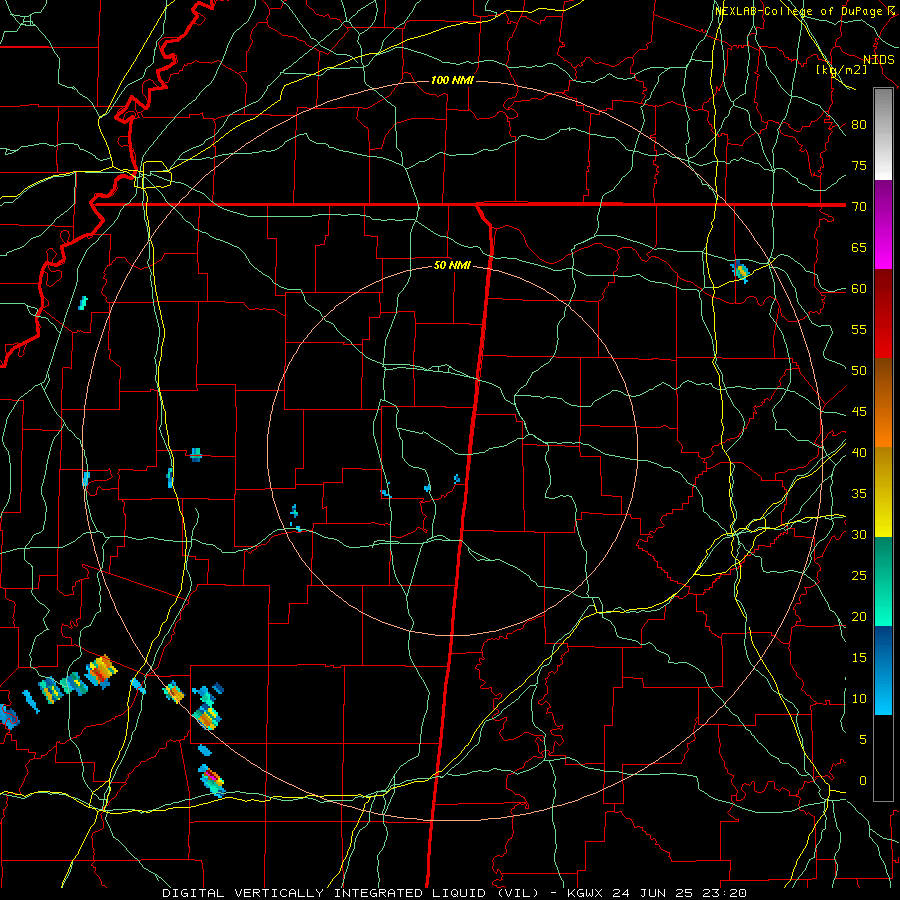Click the isolated storm cell in the northeast

[740, 270]
